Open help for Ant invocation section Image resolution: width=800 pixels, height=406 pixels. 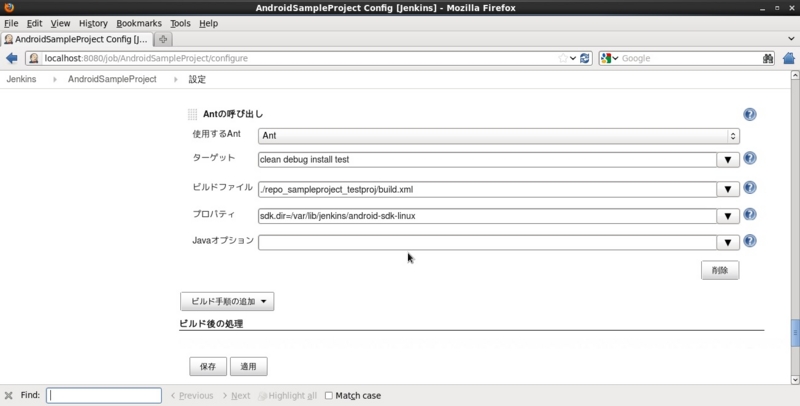click(749, 114)
